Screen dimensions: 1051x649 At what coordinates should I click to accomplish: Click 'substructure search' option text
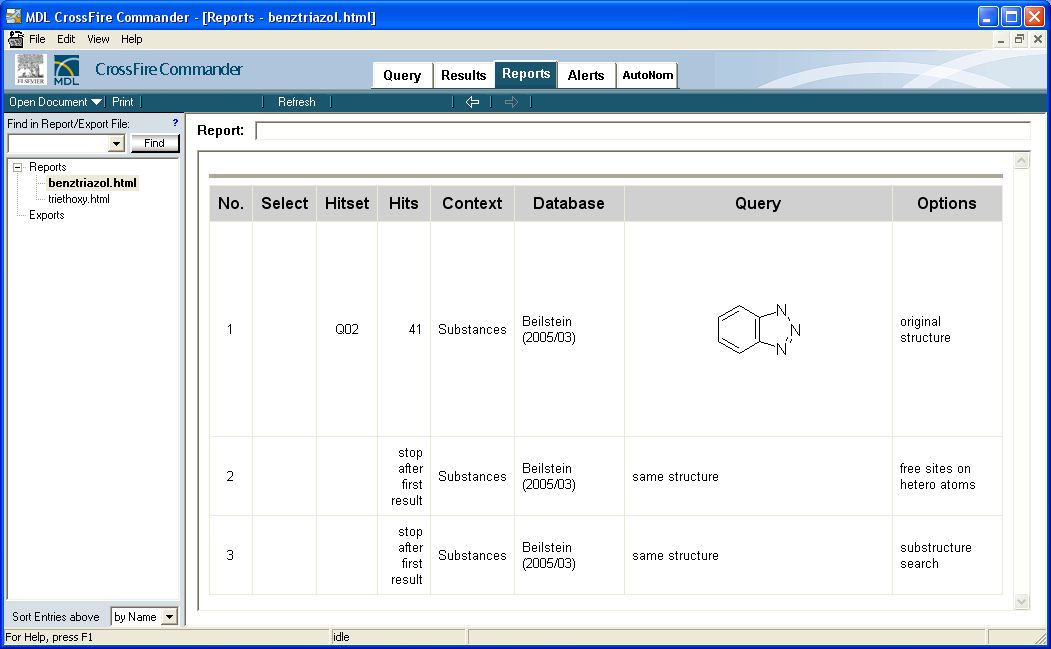click(x=935, y=556)
